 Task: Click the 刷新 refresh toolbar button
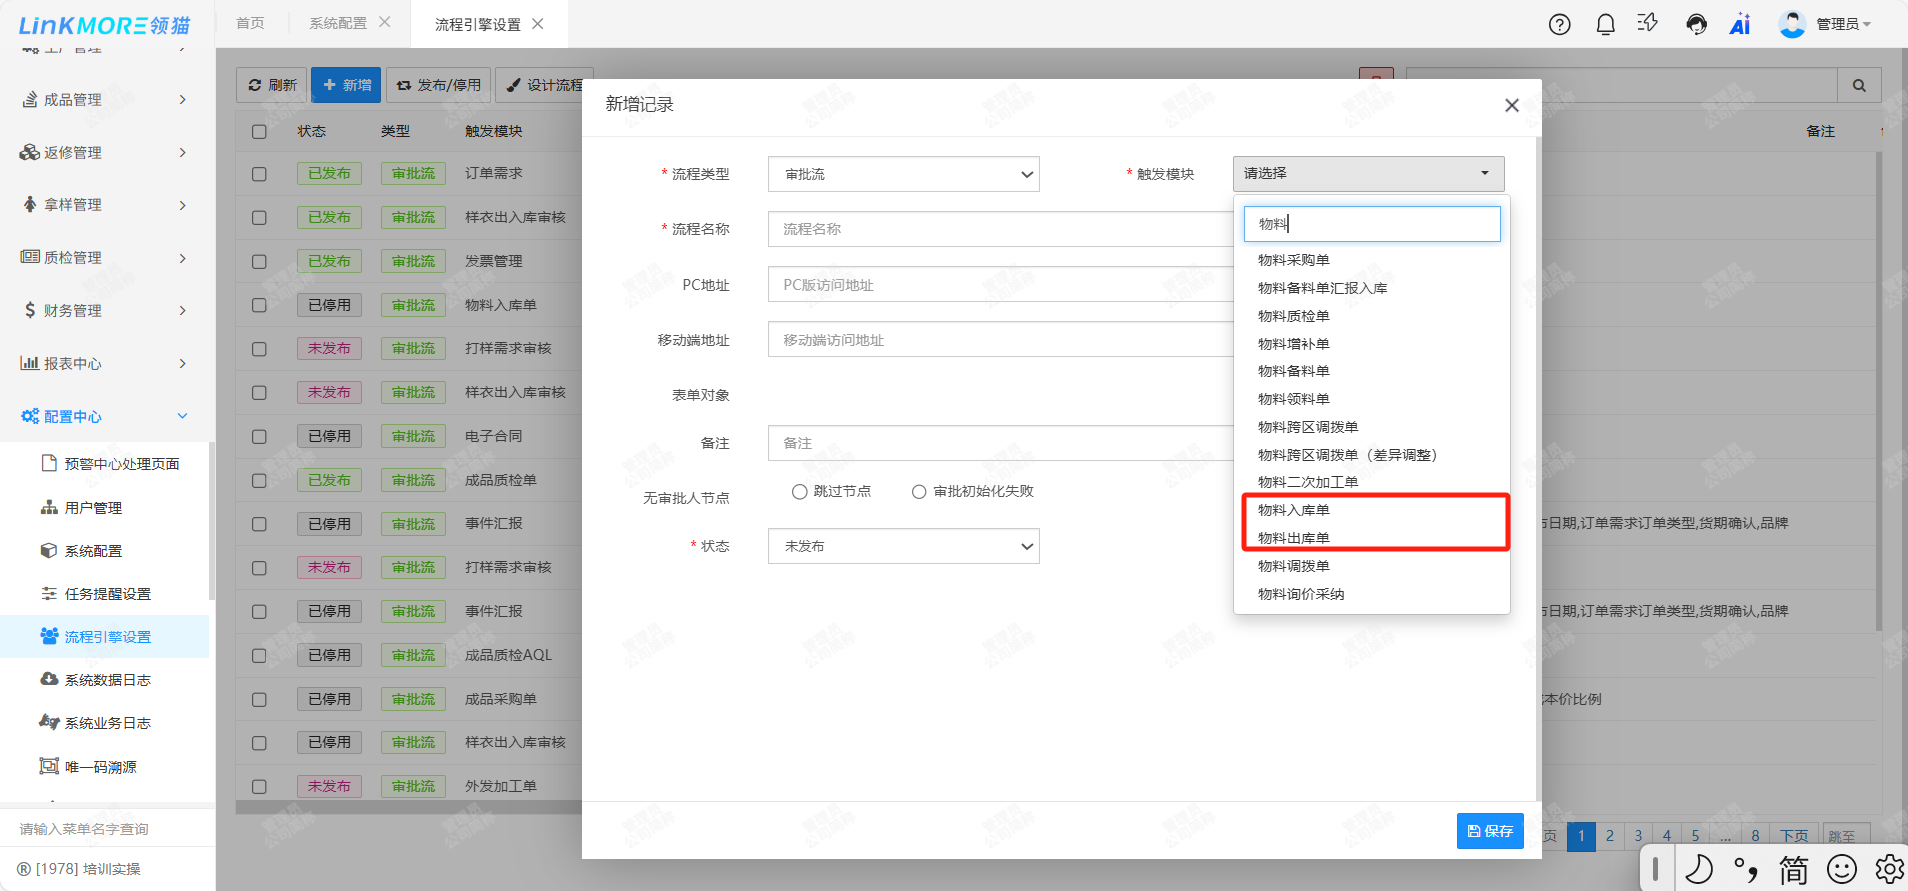coord(272,85)
